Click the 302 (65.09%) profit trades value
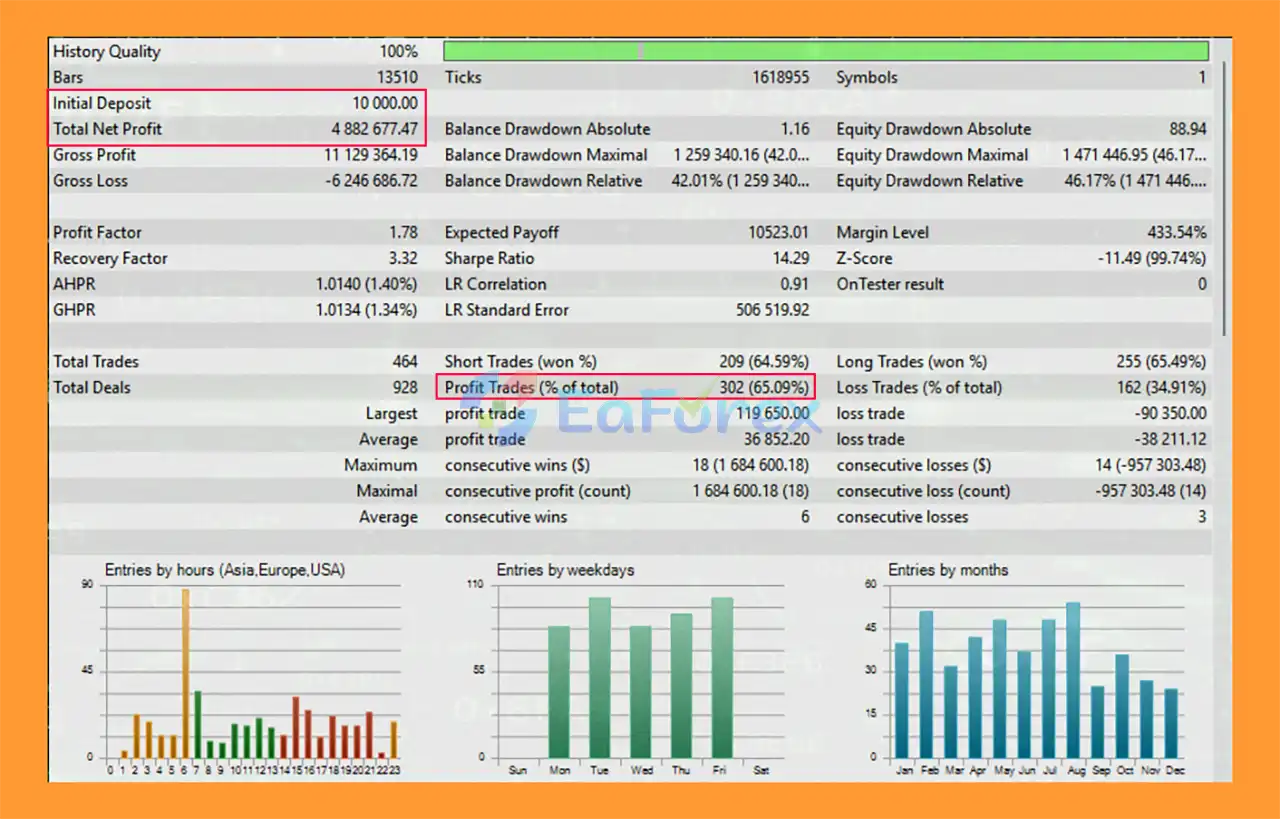Image resolution: width=1280 pixels, height=819 pixels. pyautogui.click(x=764, y=387)
